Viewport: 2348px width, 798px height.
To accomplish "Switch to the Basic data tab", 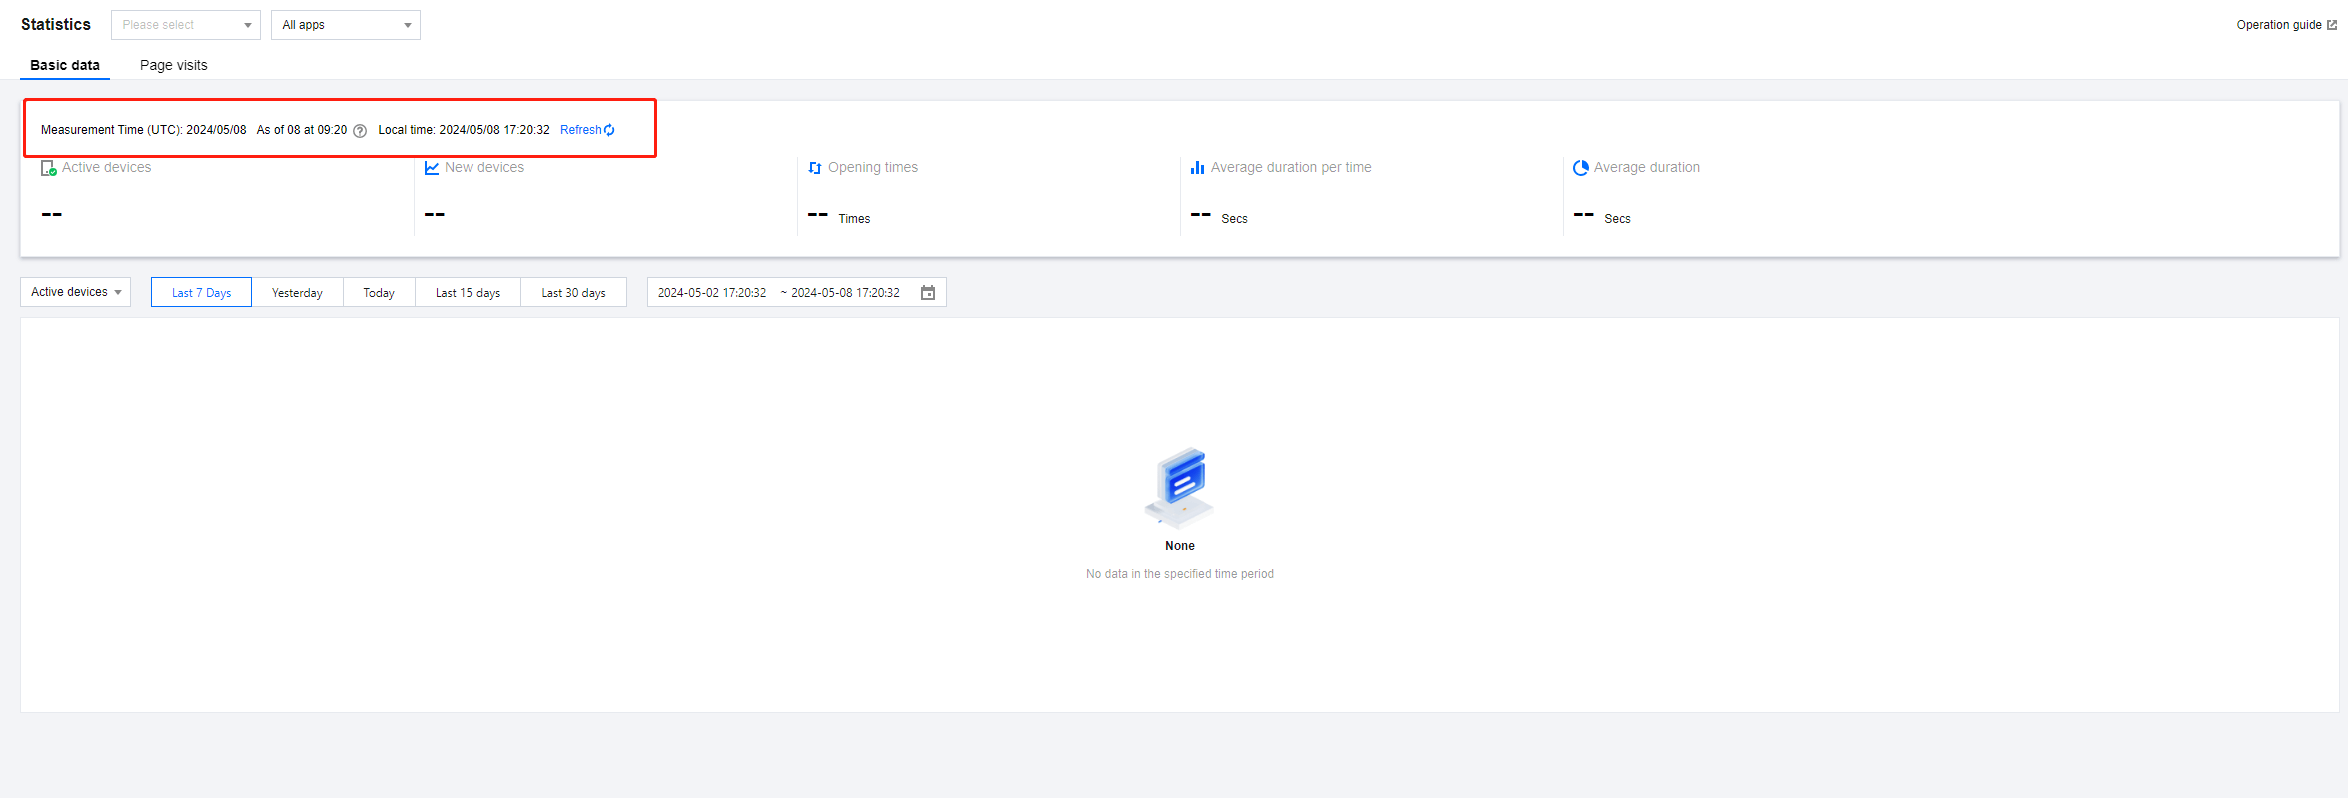I will click(x=65, y=65).
